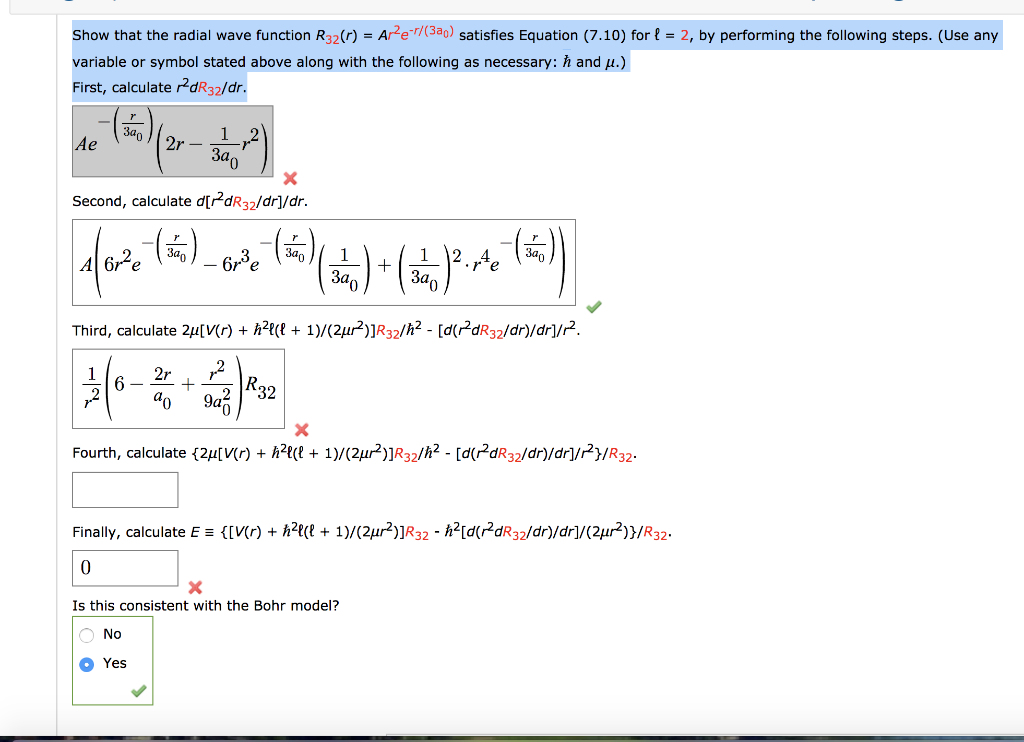This screenshot has height=742, width=1024.
Task: Click the blue bar at the top of the page
Action: tap(512, 4)
